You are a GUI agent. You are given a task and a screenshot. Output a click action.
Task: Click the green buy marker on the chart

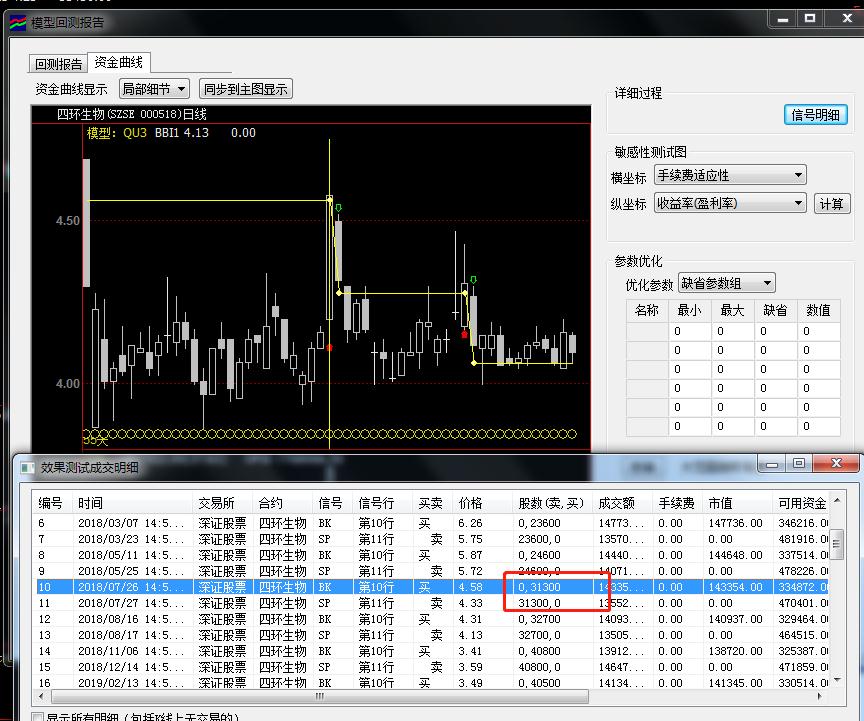click(x=339, y=208)
